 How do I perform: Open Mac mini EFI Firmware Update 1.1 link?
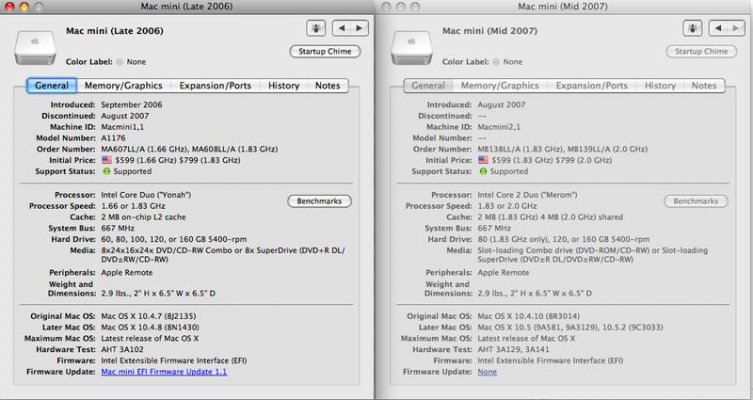(164, 372)
